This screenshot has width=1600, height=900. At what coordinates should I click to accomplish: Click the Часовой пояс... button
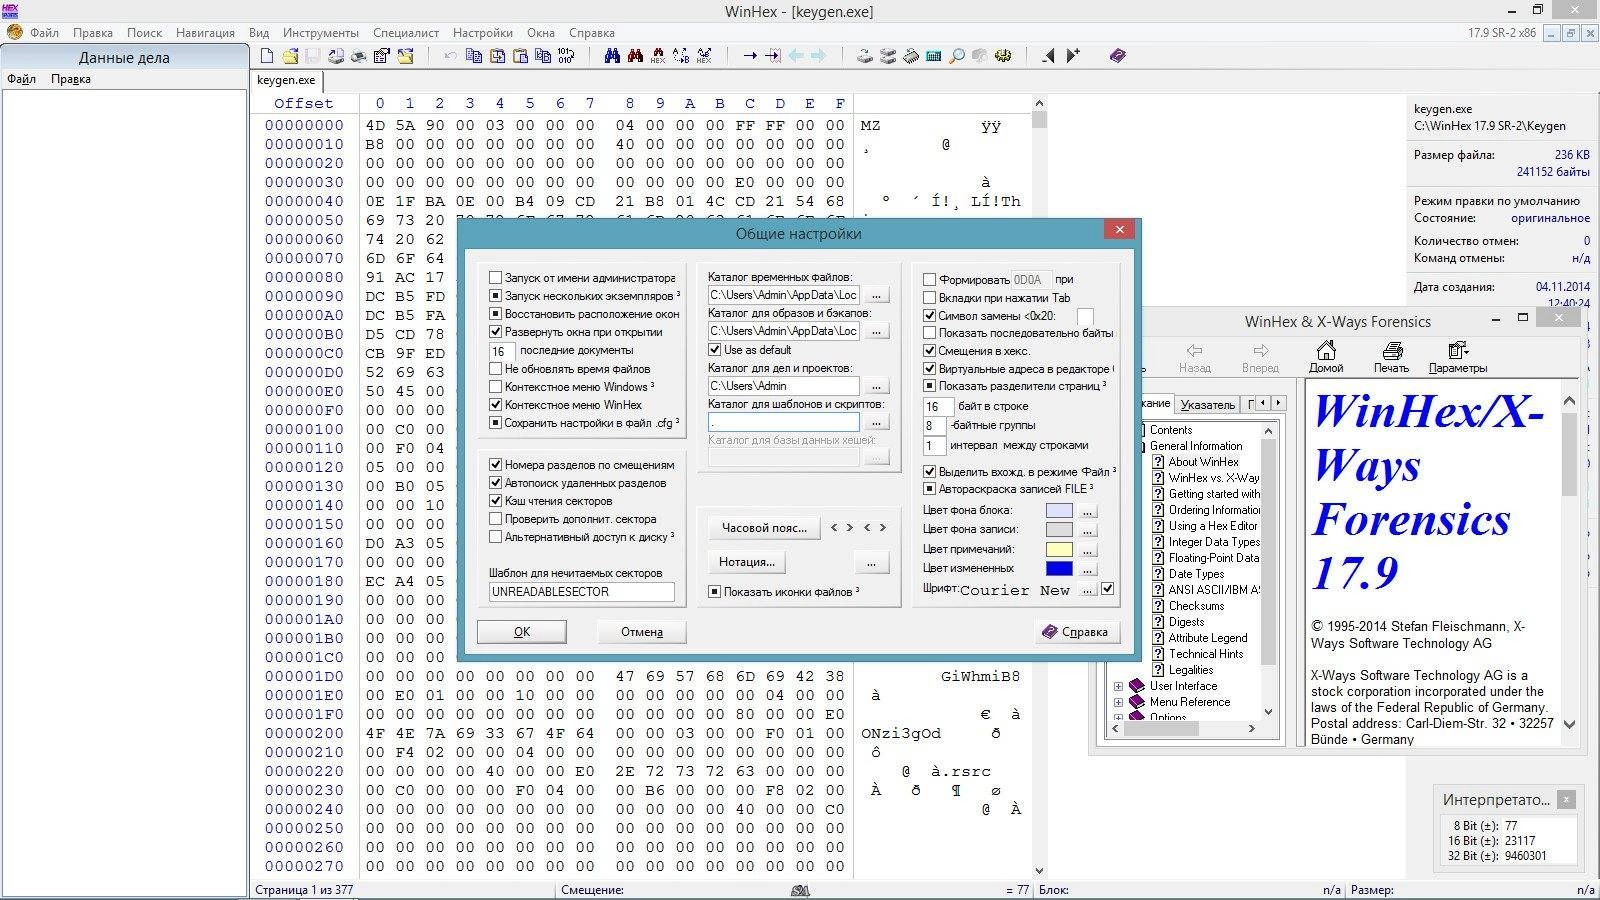pos(764,528)
